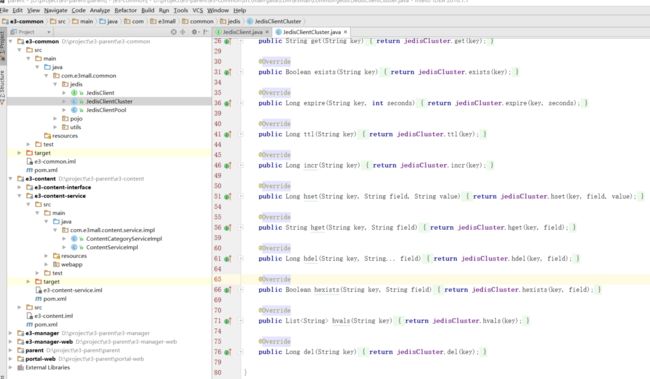The image size is (650, 379).
Task: Switch to the JedisClient.java tab
Action: click(243, 32)
